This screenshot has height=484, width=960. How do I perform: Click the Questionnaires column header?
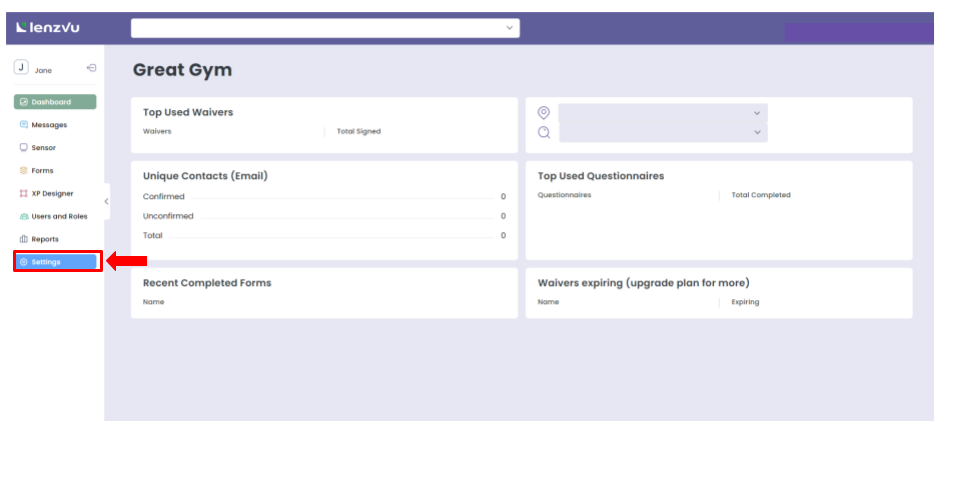564,195
